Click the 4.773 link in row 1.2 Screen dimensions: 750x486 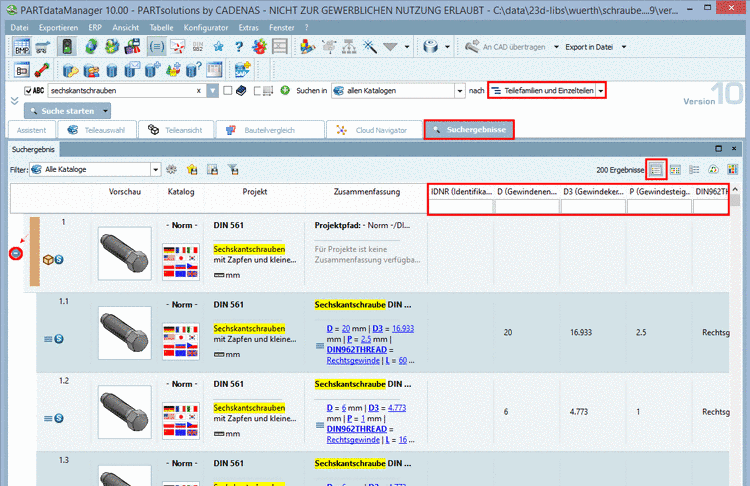[397, 408]
